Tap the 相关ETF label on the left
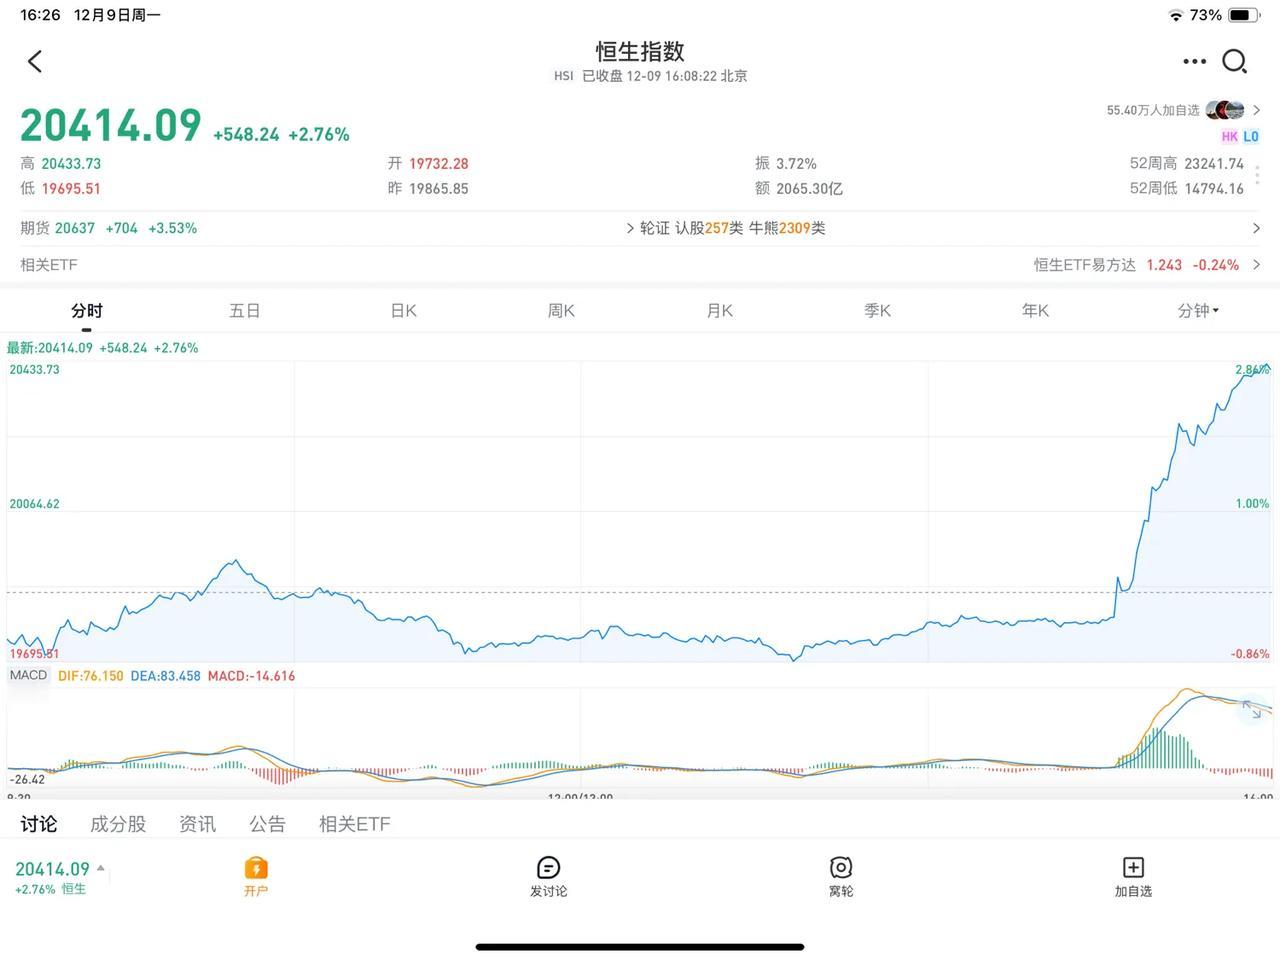The image size is (1280, 960). (49, 265)
